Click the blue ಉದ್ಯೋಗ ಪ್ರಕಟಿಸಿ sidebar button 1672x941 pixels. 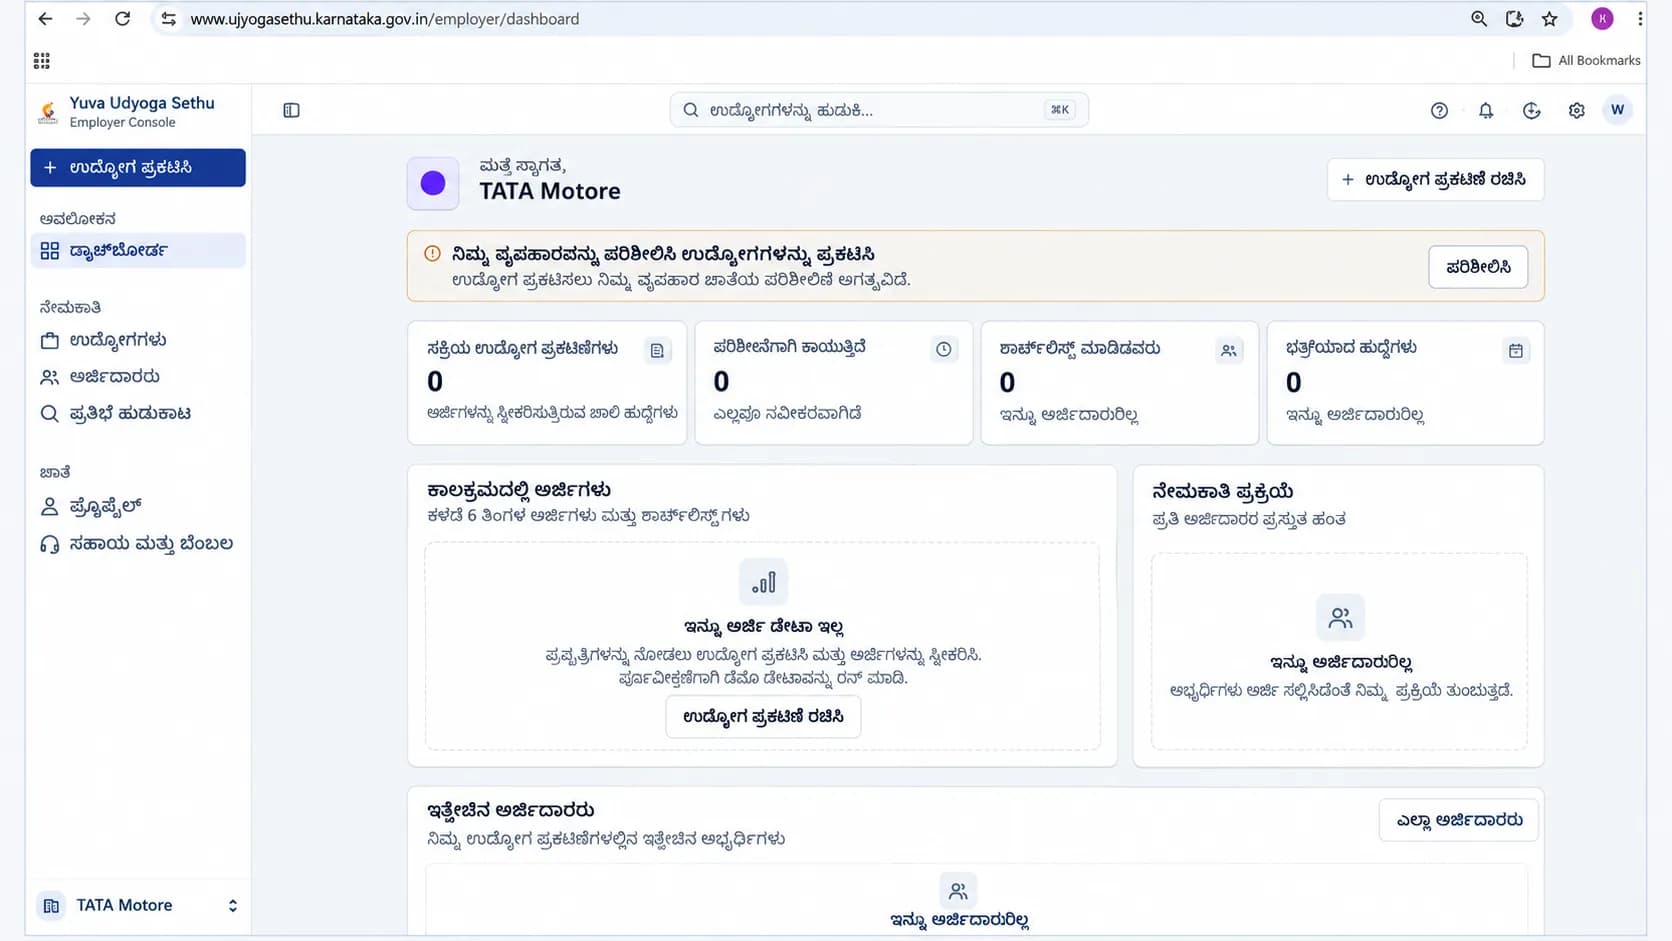[x=138, y=168]
